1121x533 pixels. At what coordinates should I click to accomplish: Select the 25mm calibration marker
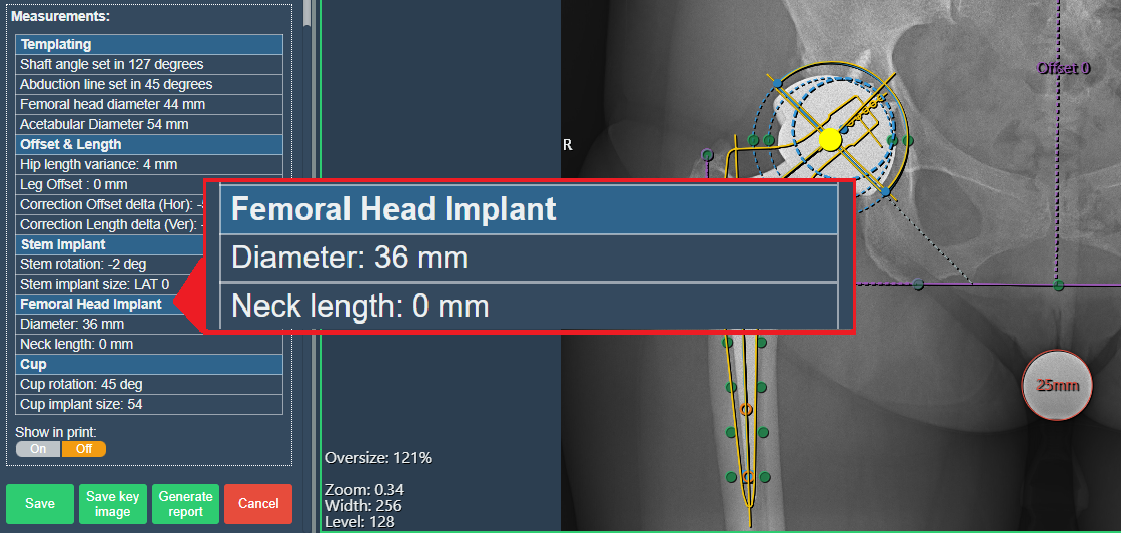coord(1057,385)
